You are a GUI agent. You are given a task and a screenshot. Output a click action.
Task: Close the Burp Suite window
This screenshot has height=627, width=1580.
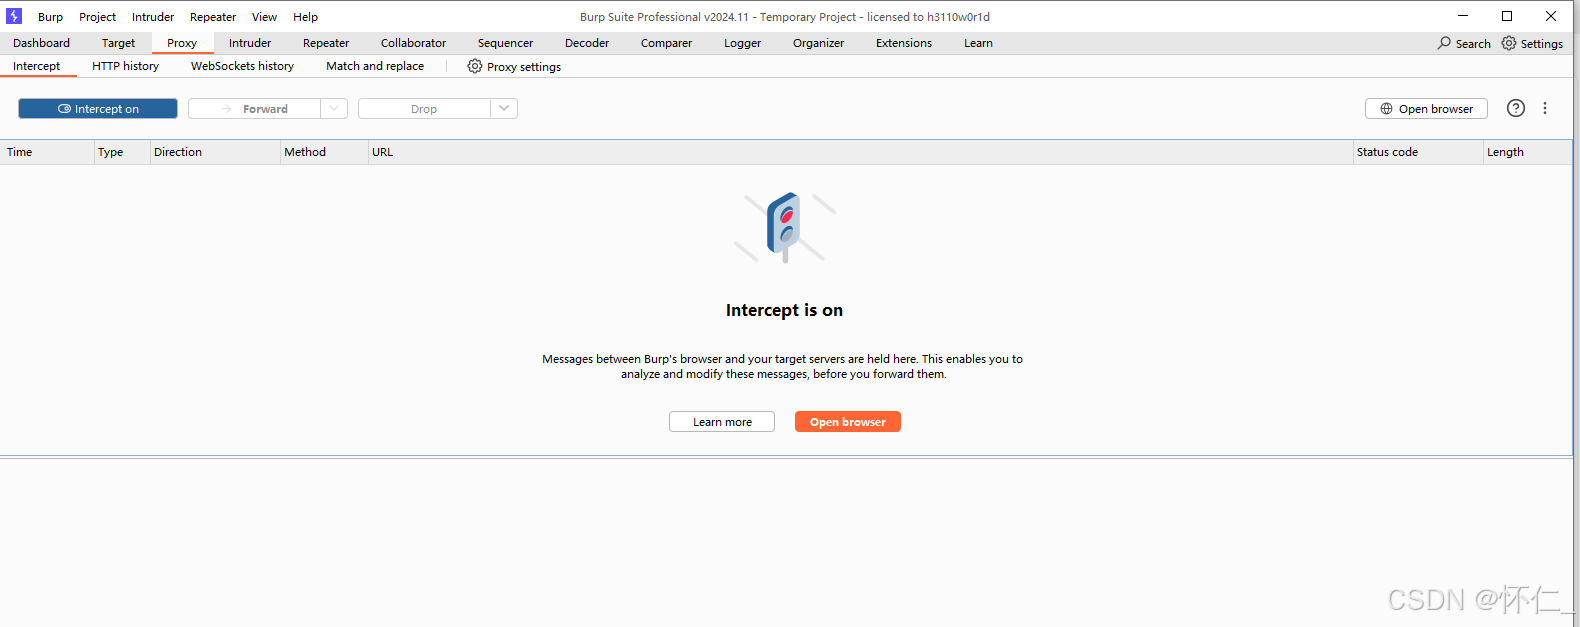[x=1551, y=16]
